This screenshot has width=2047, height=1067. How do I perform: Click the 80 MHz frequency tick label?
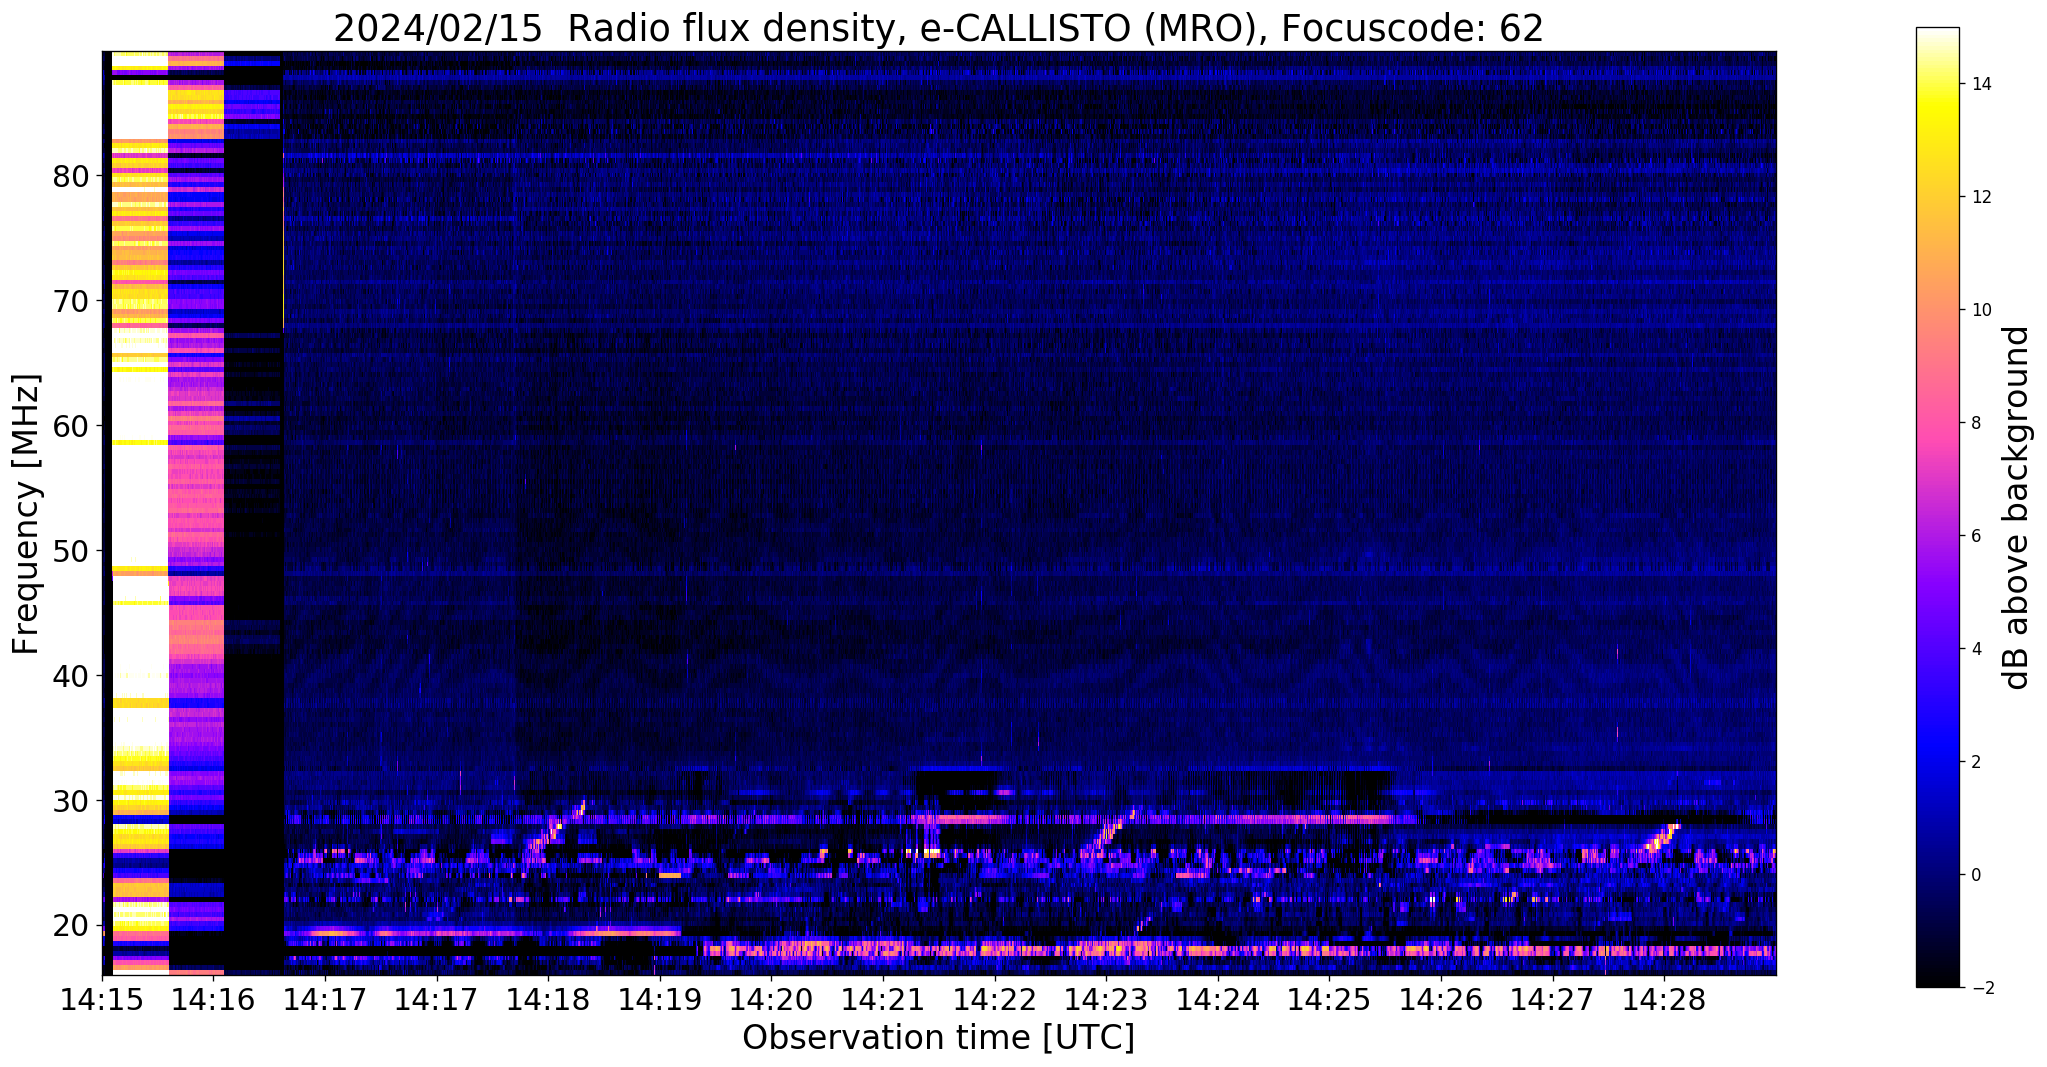click(x=70, y=176)
